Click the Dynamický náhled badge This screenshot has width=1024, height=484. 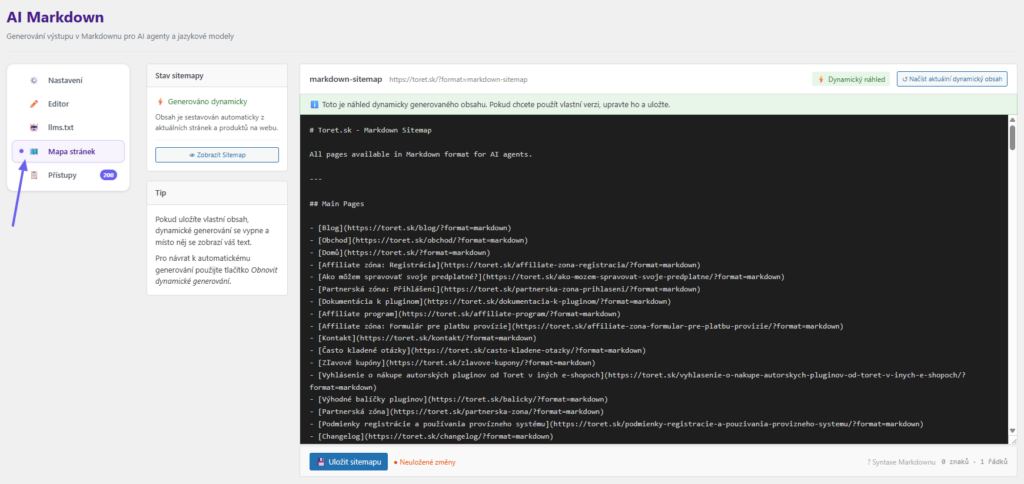[x=851, y=79]
